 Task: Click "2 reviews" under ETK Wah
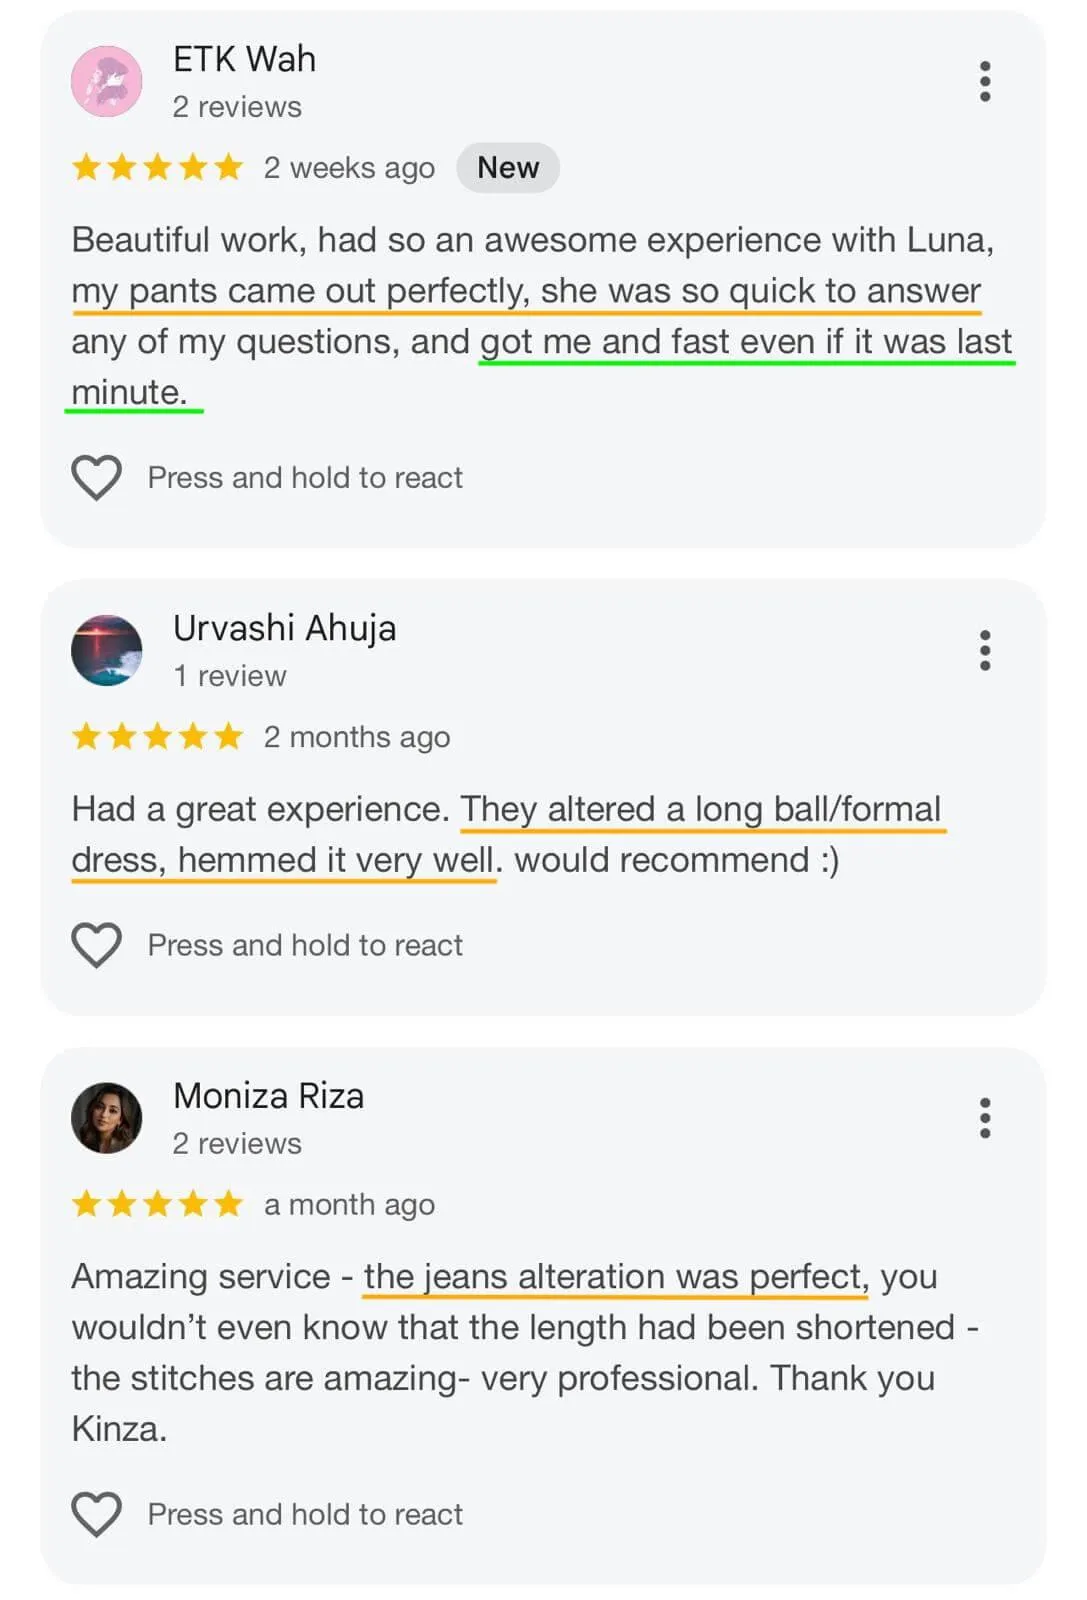click(237, 107)
